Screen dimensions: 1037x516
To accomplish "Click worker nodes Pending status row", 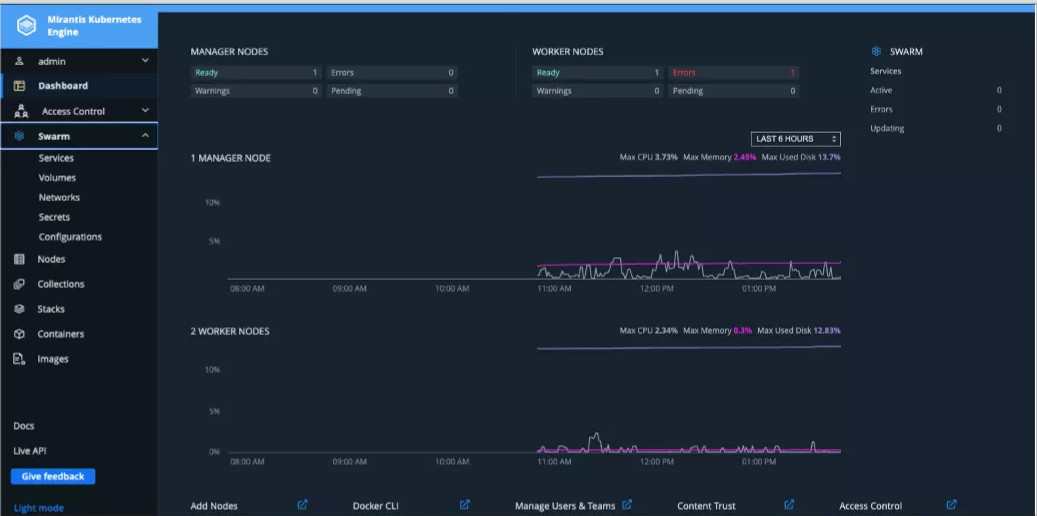I will (733, 91).
